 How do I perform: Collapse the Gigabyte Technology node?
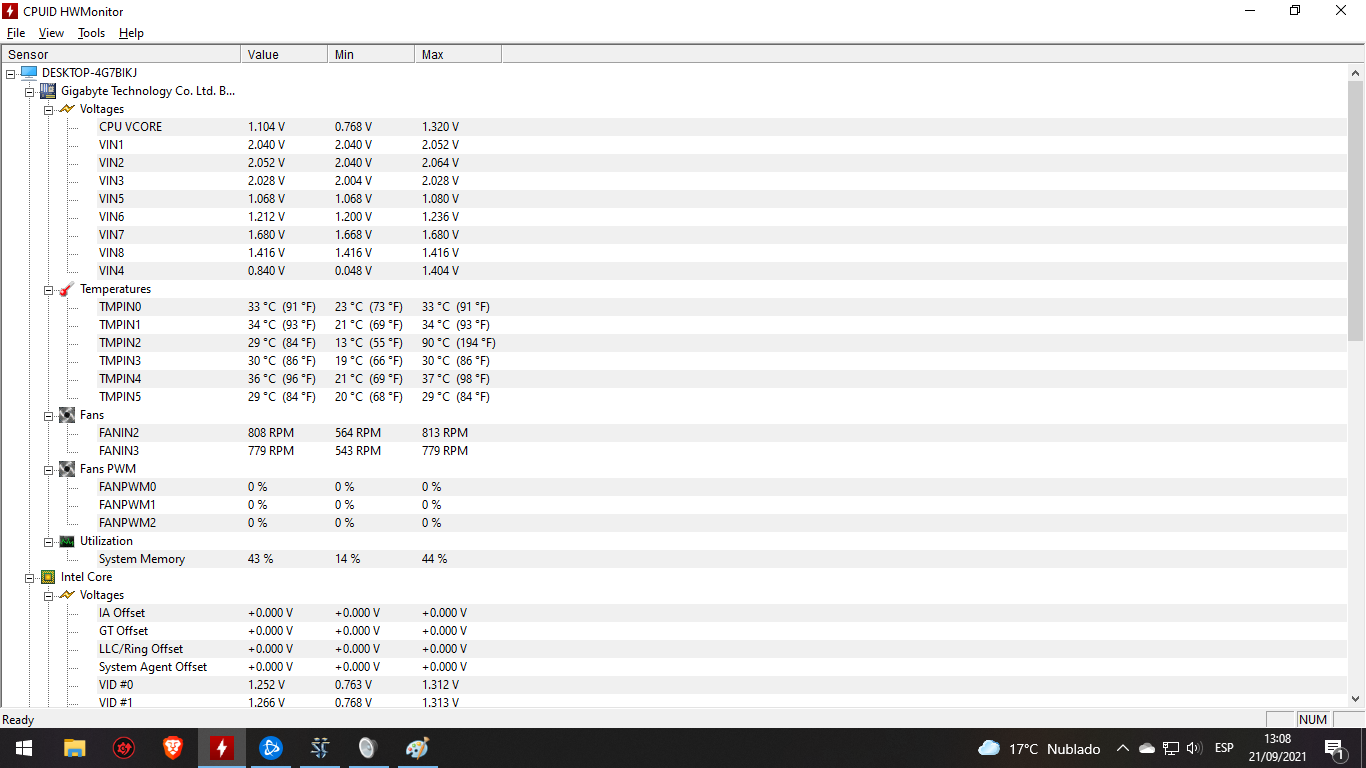point(30,91)
